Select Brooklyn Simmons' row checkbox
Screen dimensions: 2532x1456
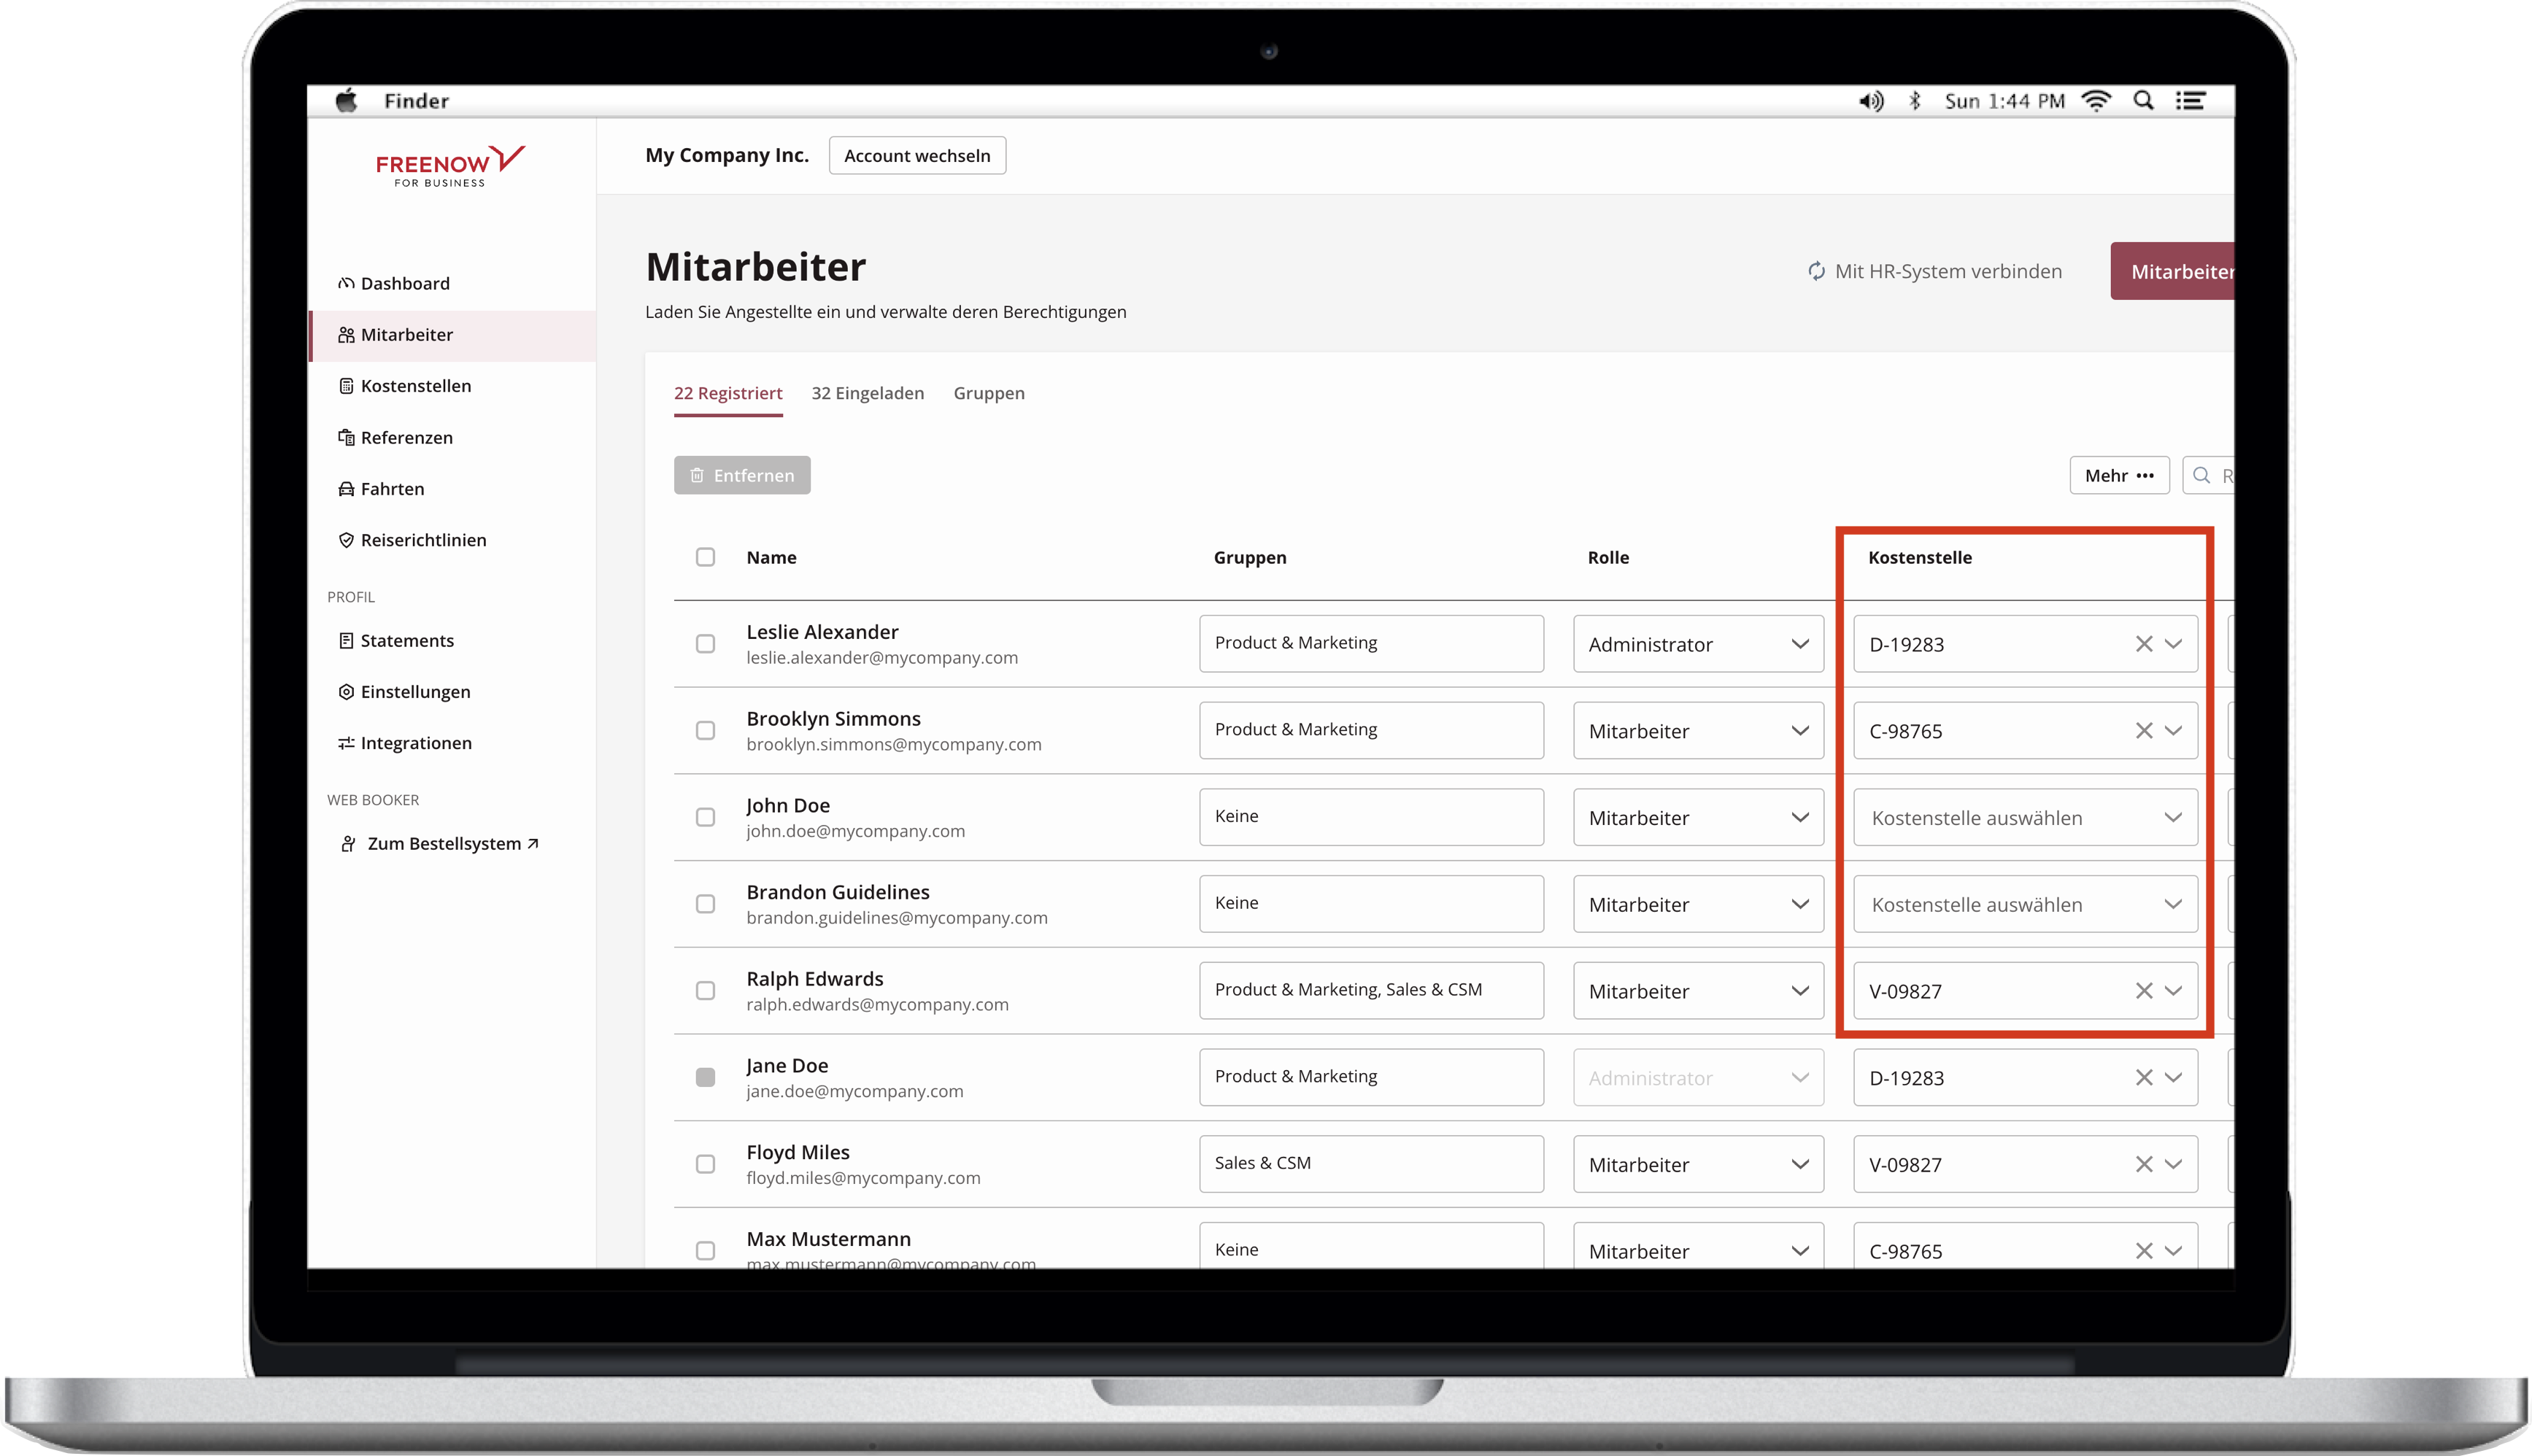click(x=705, y=731)
